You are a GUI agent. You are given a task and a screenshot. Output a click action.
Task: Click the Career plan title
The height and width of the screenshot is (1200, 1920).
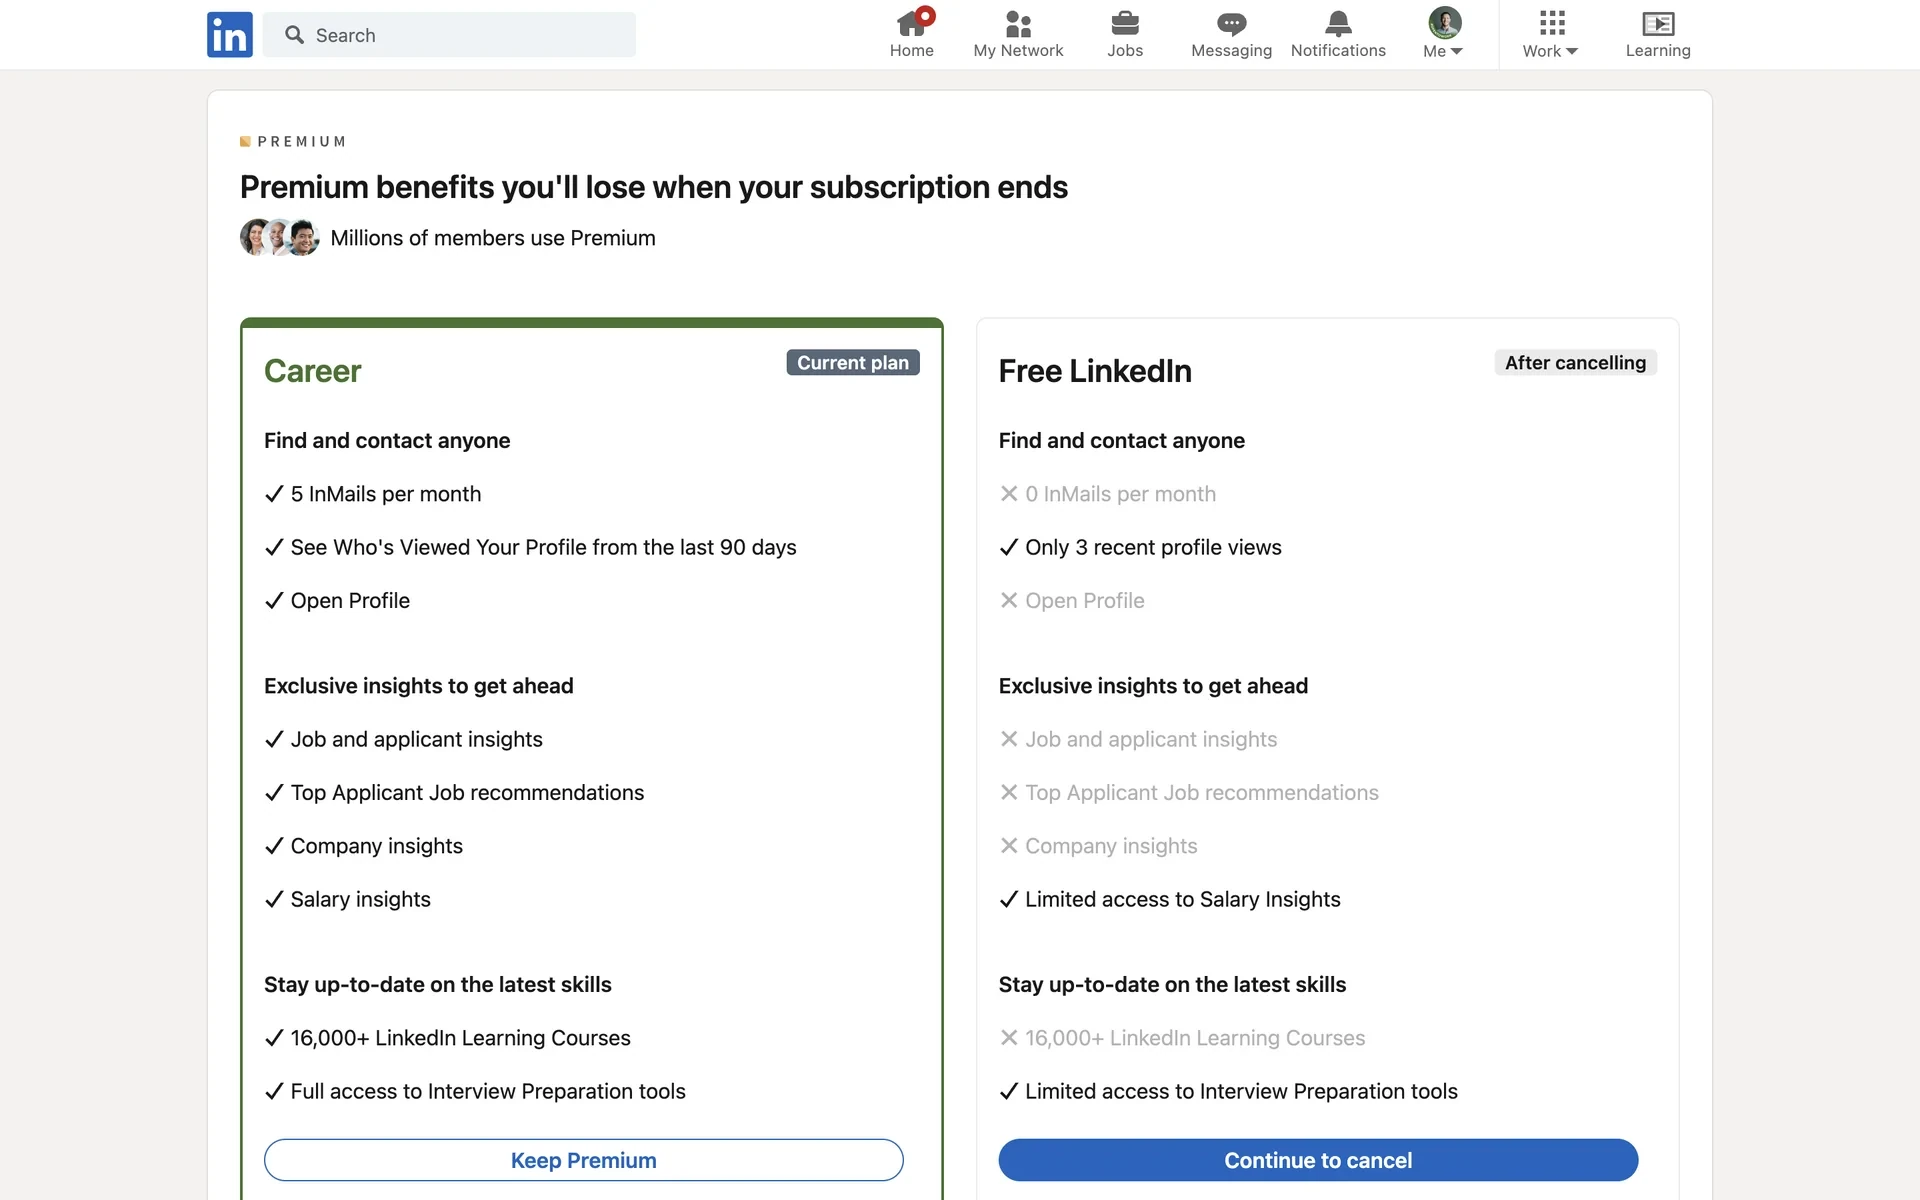[x=312, y=371]
